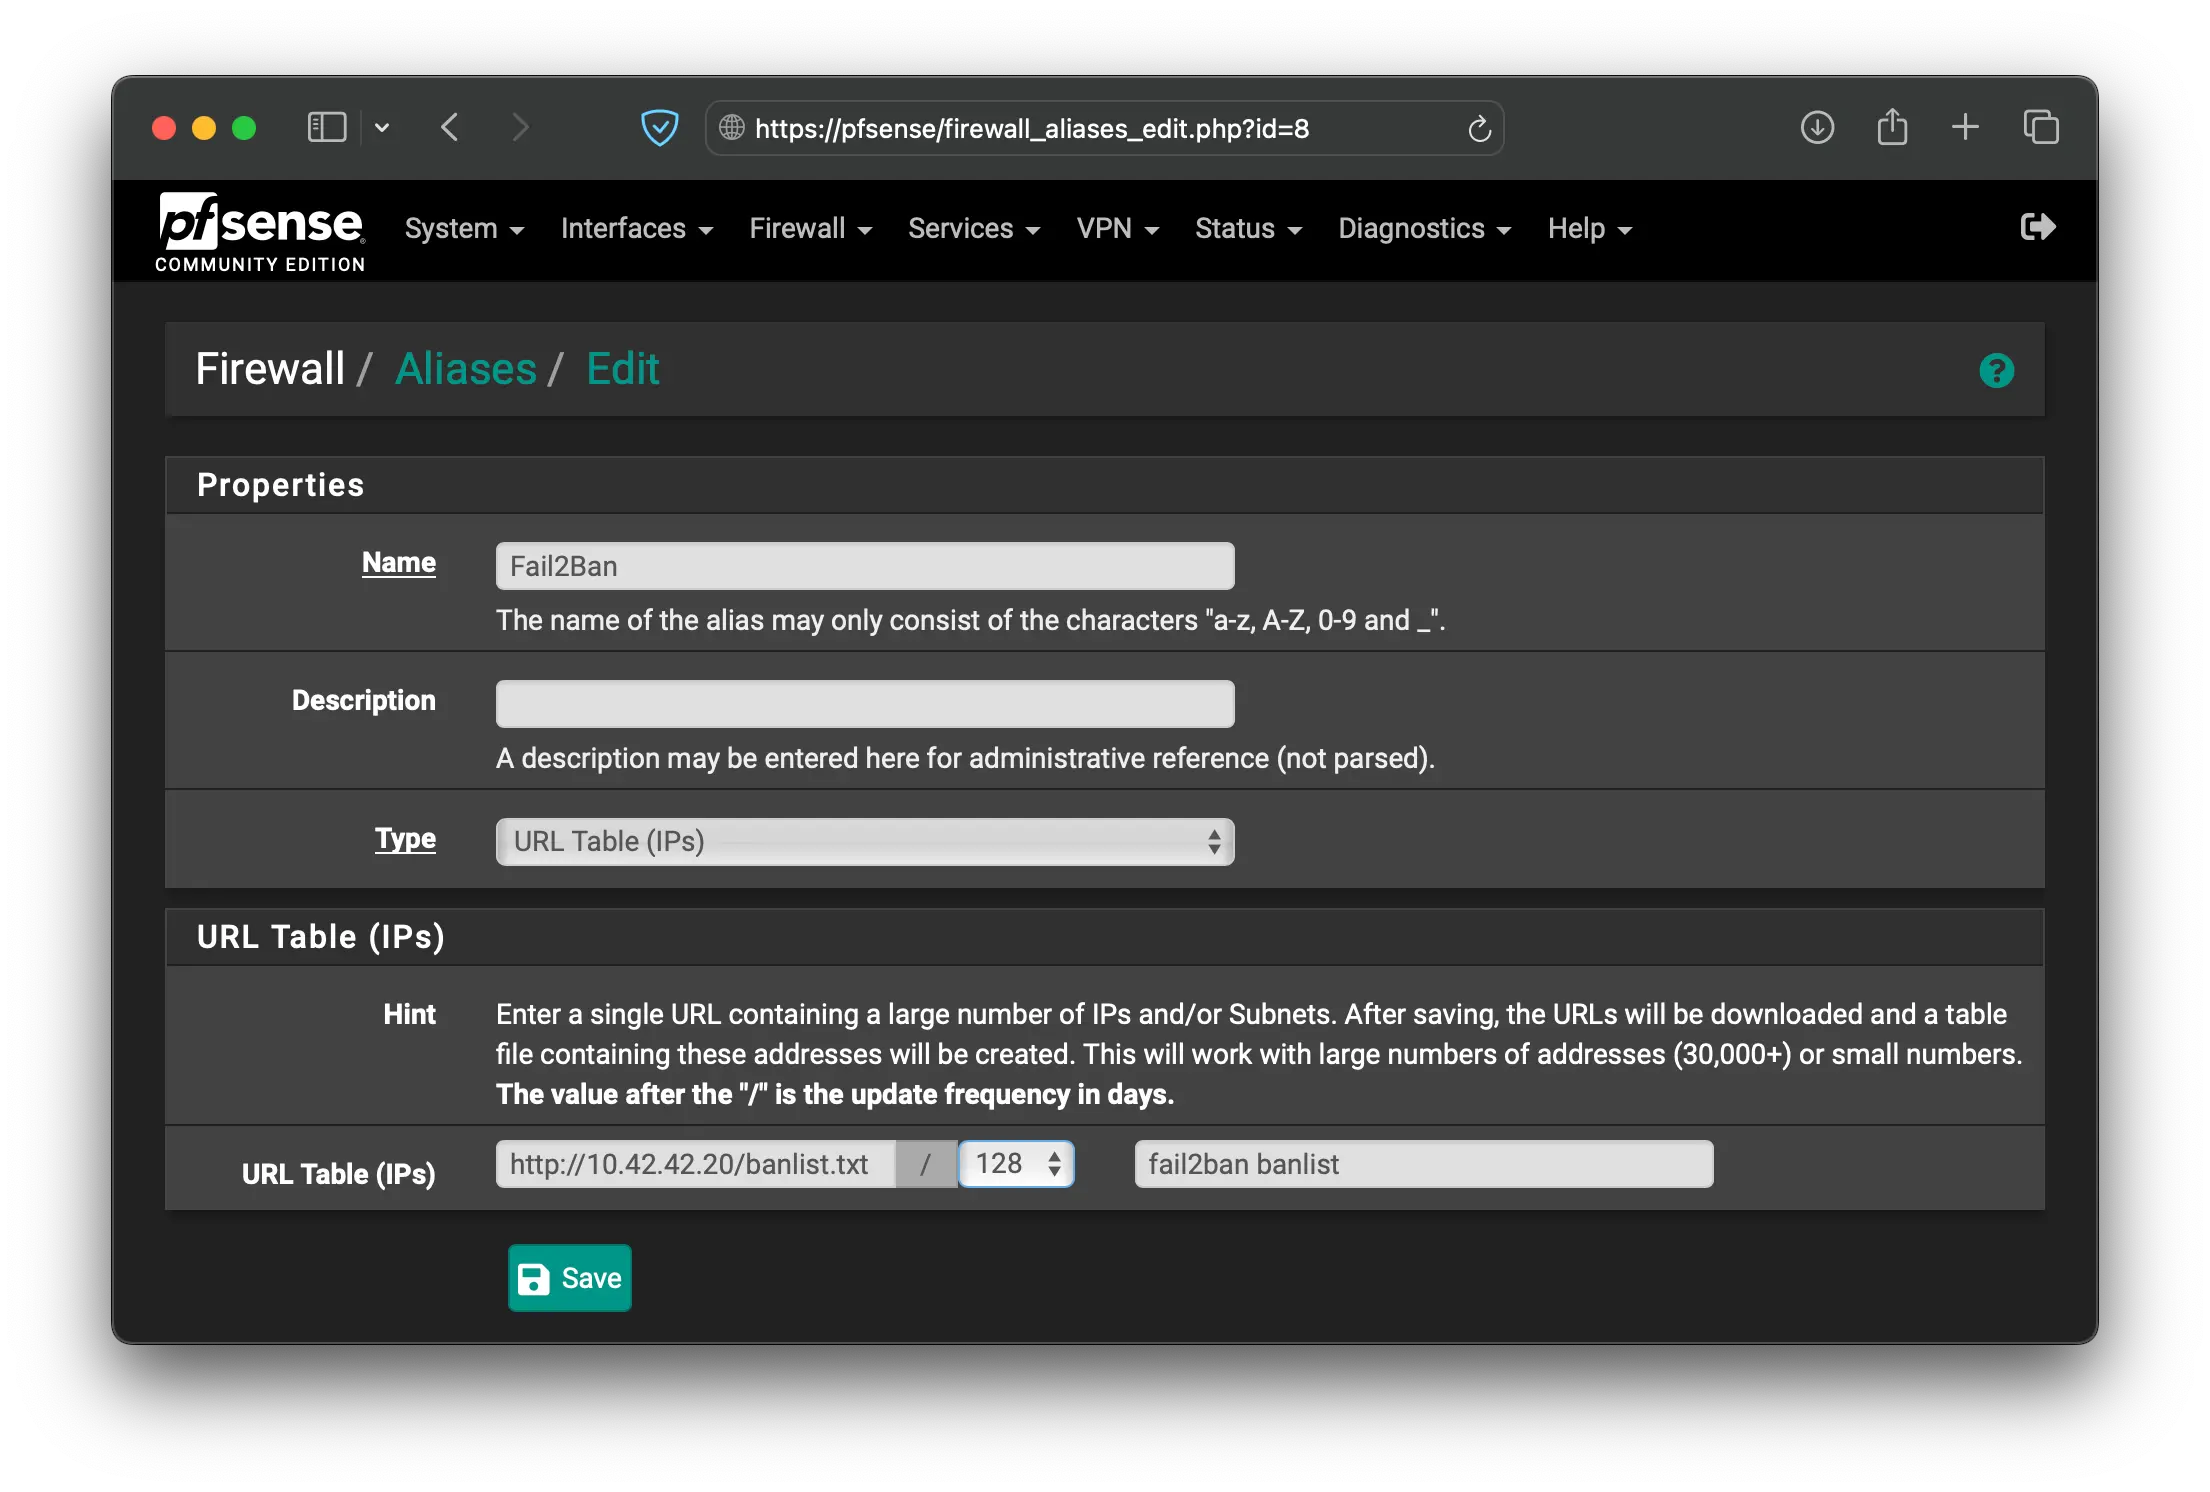Viewport: 2210px width, 1492px height.
Task: Open the Diagnostics menu
Action: coord(1424,229)
